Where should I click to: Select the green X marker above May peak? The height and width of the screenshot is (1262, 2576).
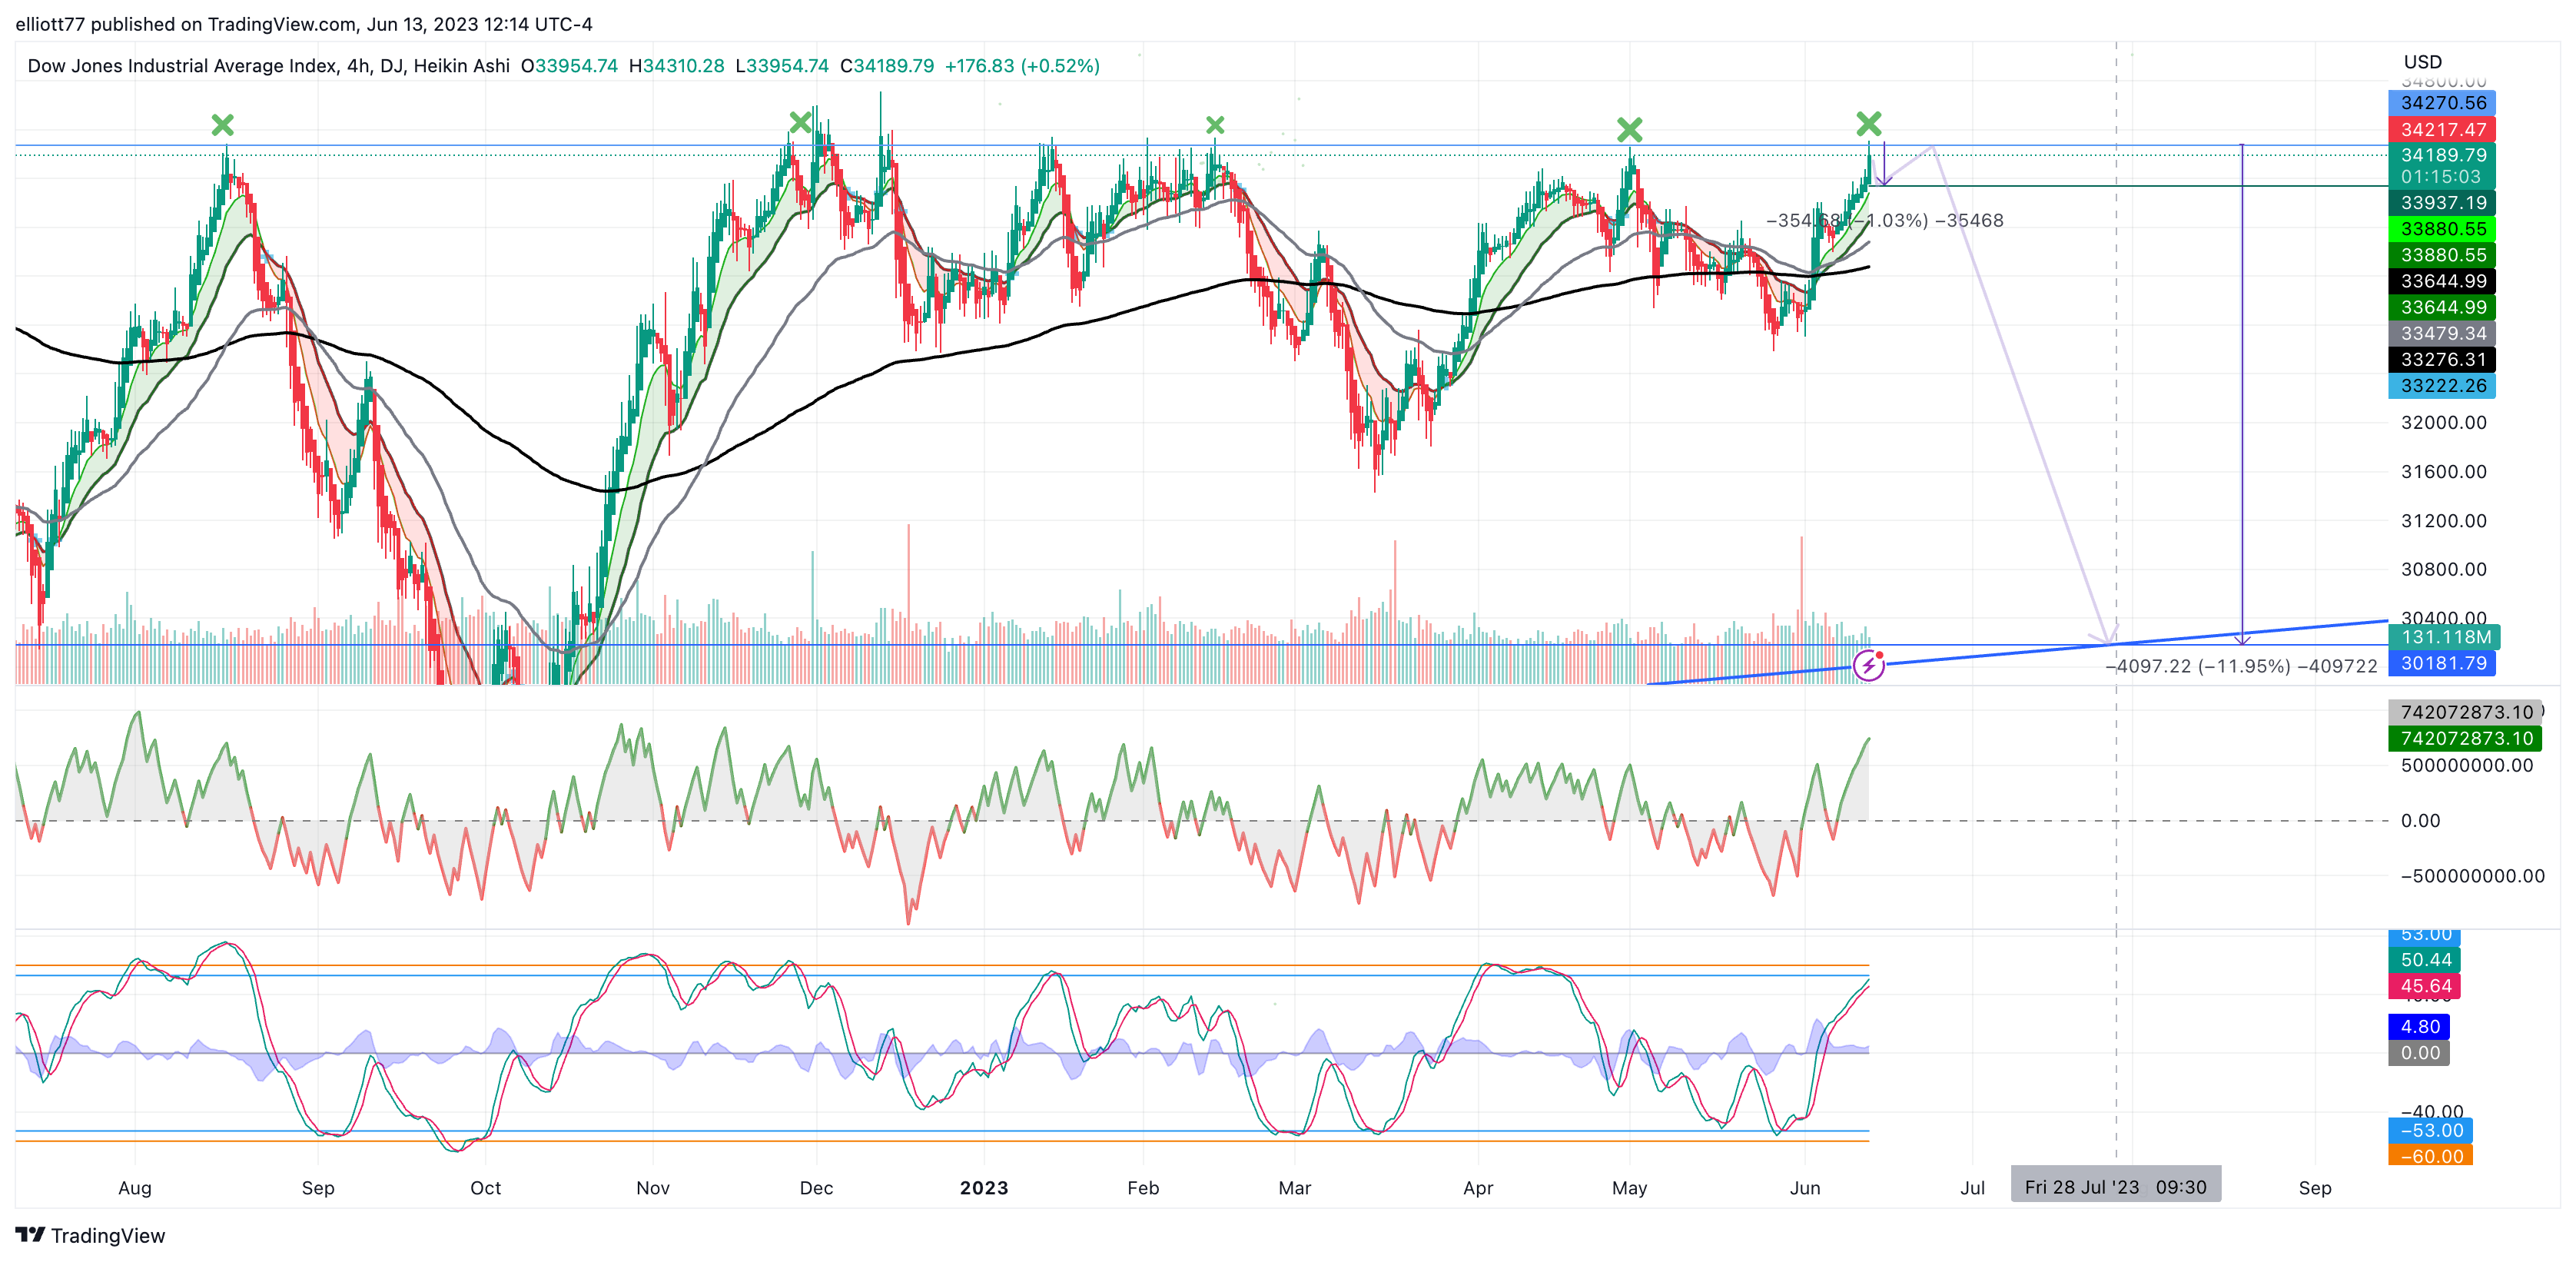coord(1630,129)
